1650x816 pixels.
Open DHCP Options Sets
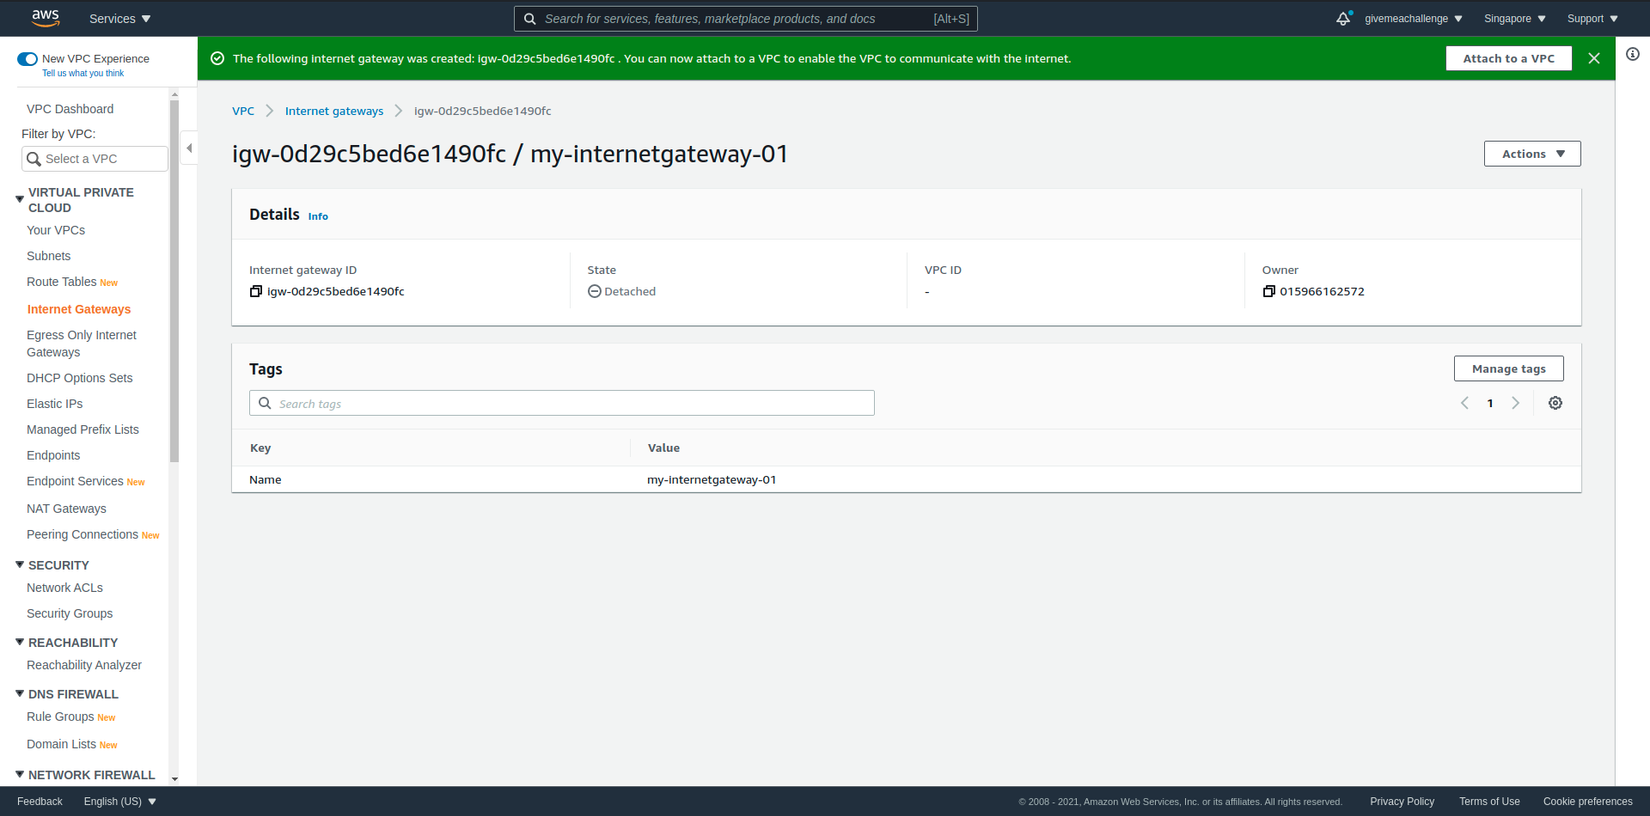(80, 378)
